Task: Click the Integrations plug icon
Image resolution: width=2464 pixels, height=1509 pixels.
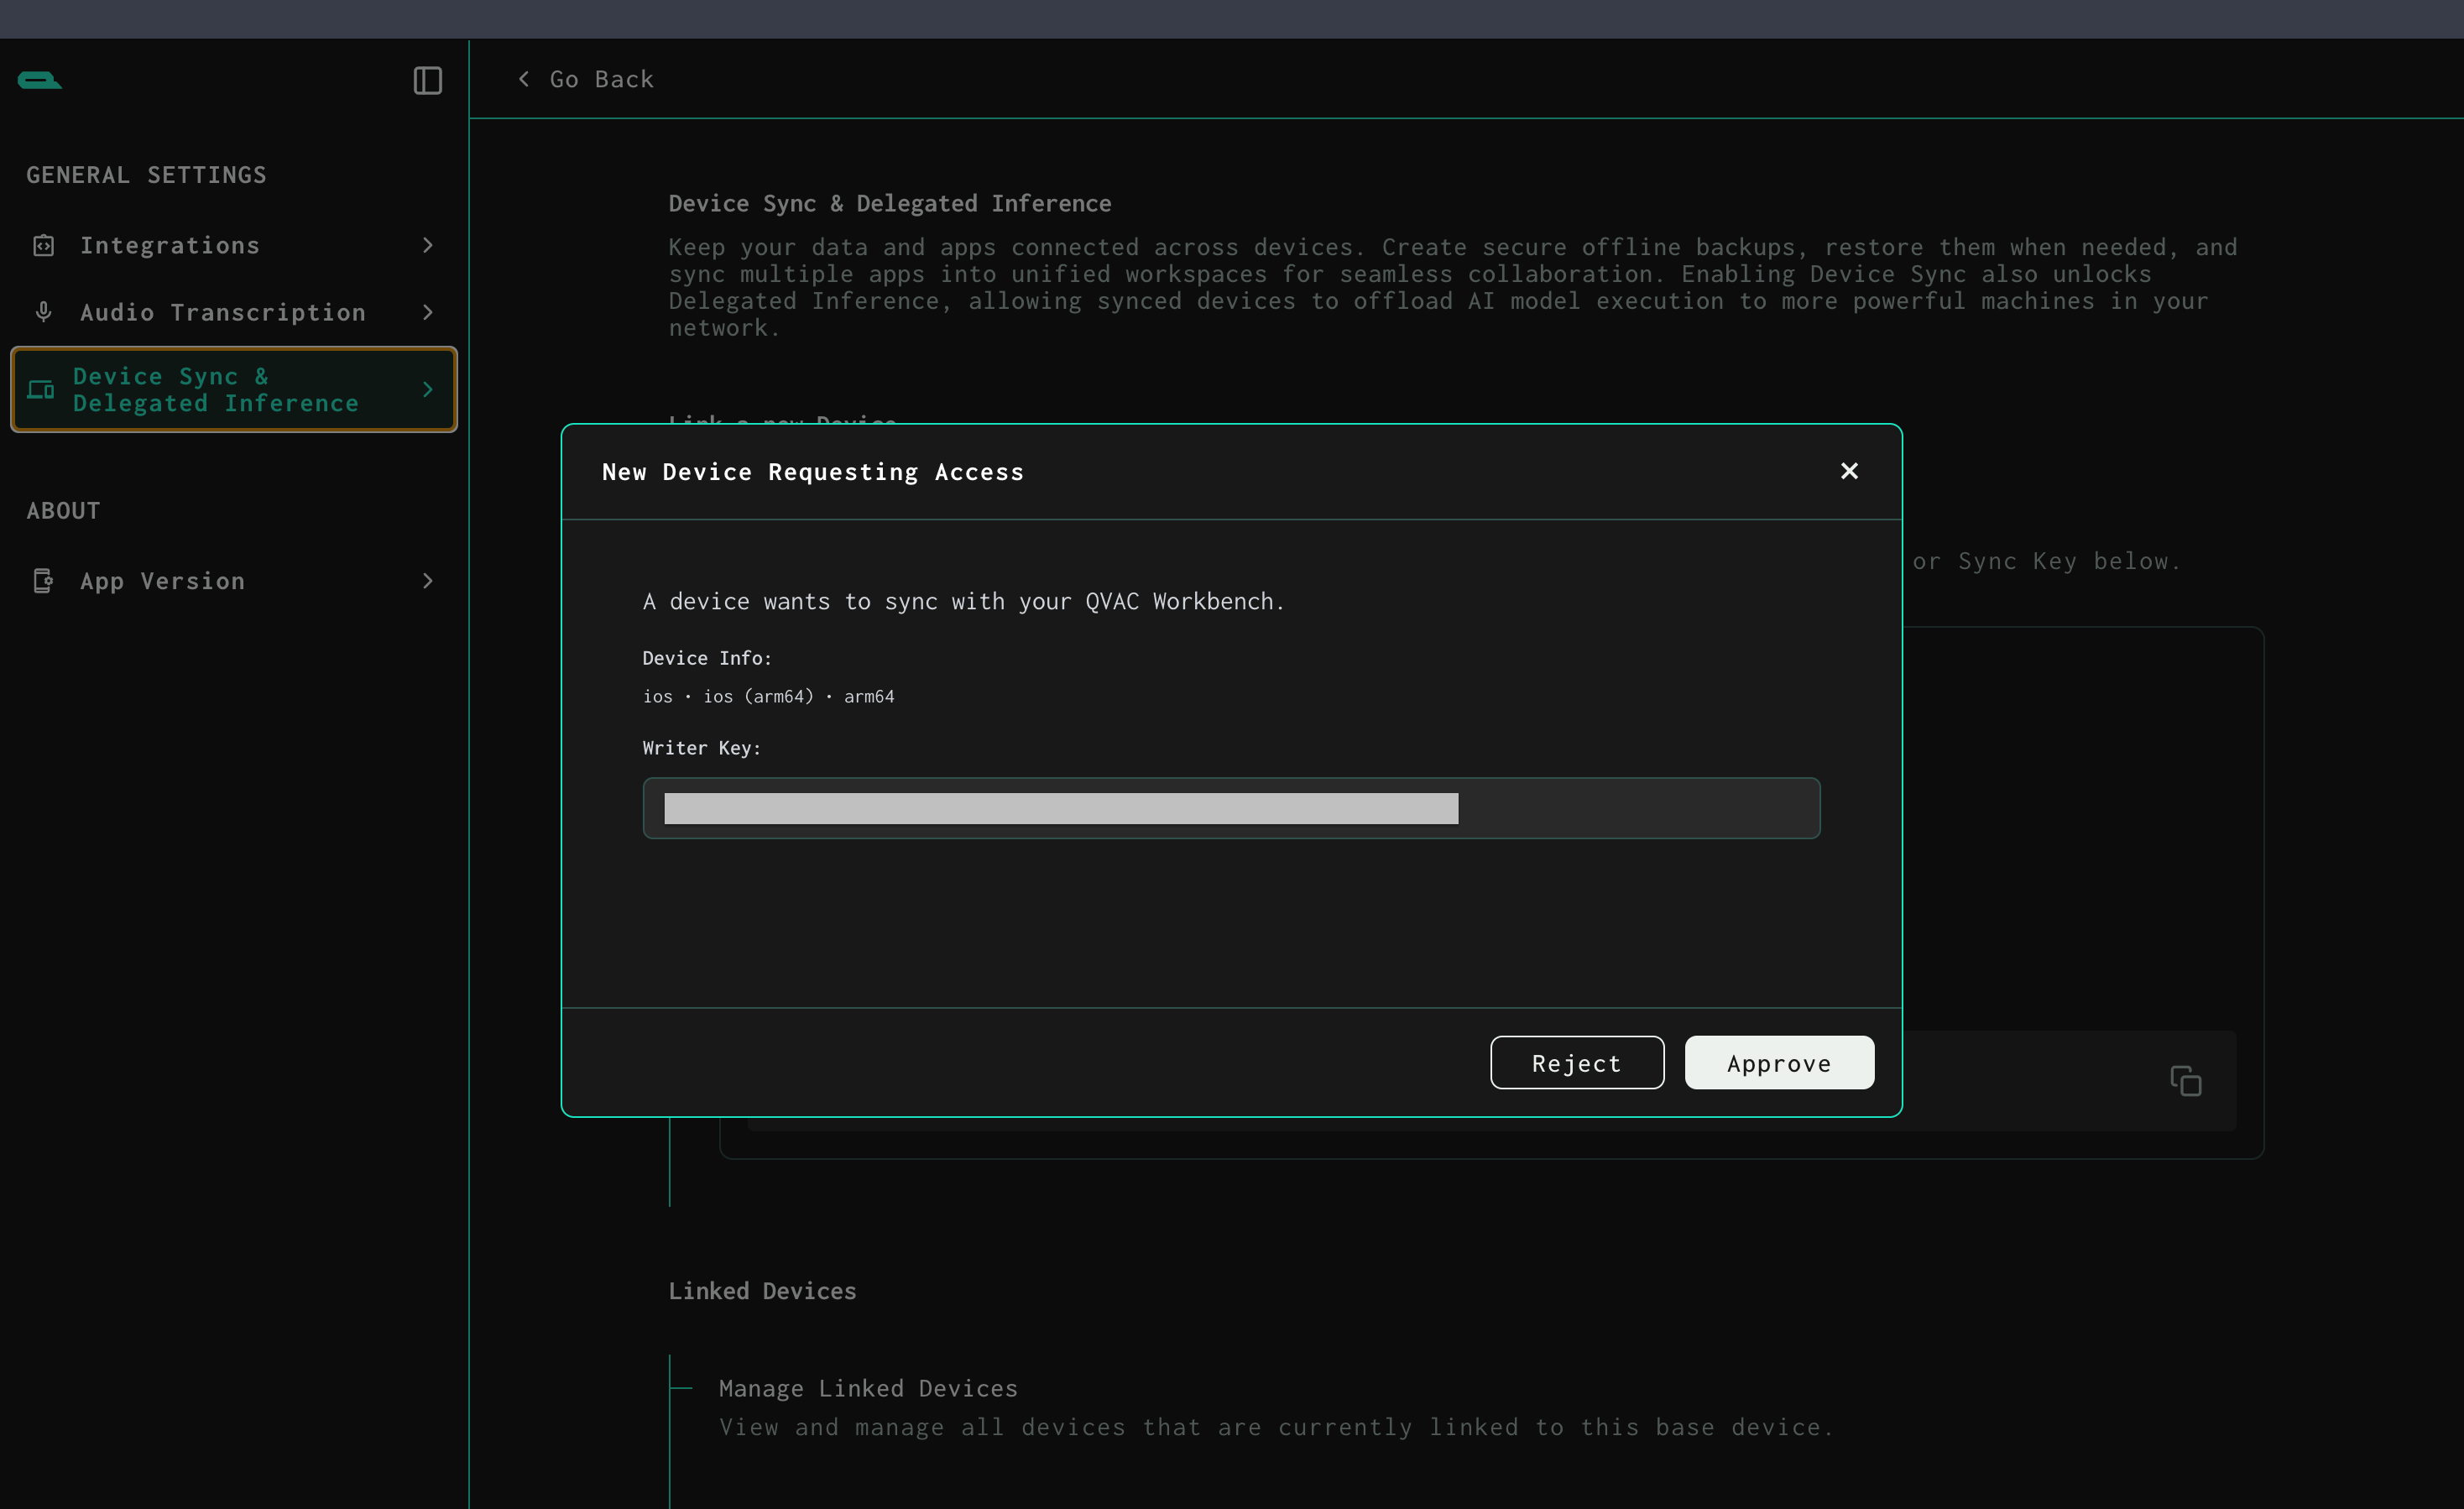Action: [43, 245]
